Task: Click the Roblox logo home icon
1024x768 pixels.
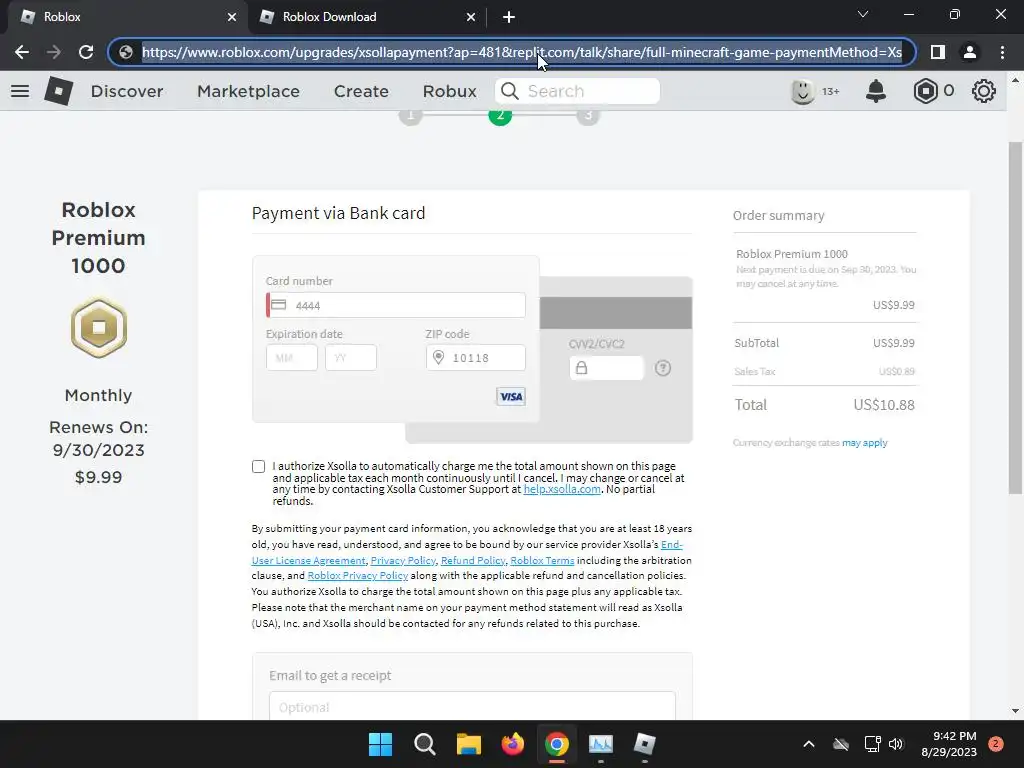Action: coord(59,91)
